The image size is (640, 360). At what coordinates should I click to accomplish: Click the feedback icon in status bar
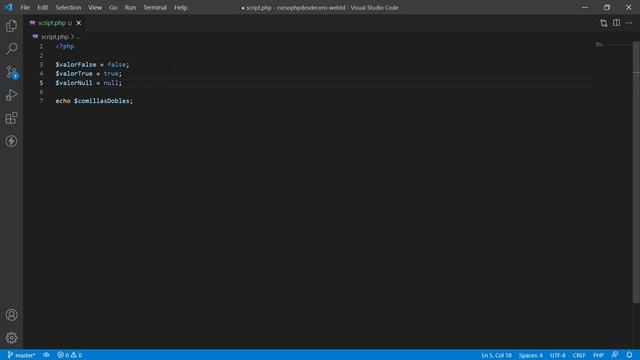(x=615, y=355)
